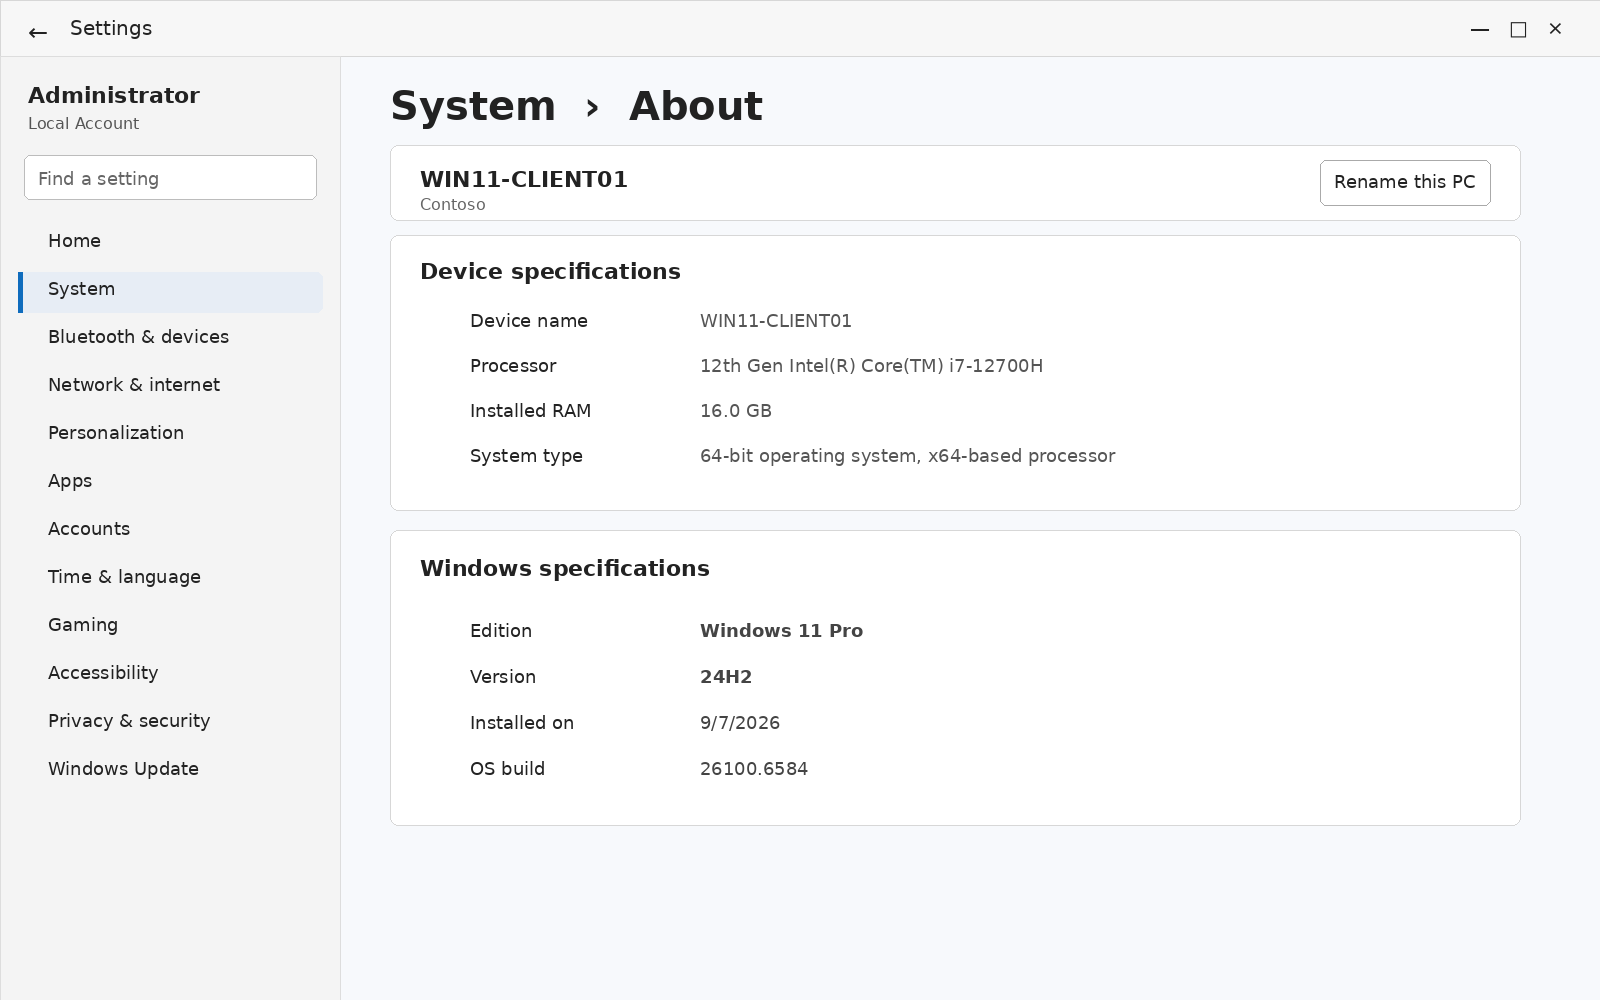Screen dimensions: 1600x1000
Task: Open Accounts settings
Action: tap(170, 529)
